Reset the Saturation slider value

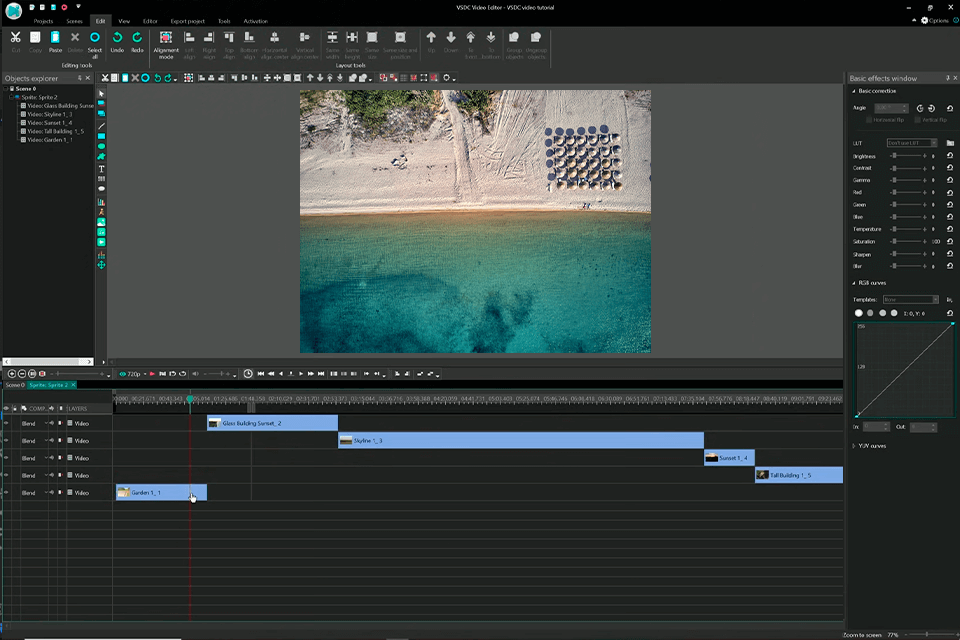[950, 241]
